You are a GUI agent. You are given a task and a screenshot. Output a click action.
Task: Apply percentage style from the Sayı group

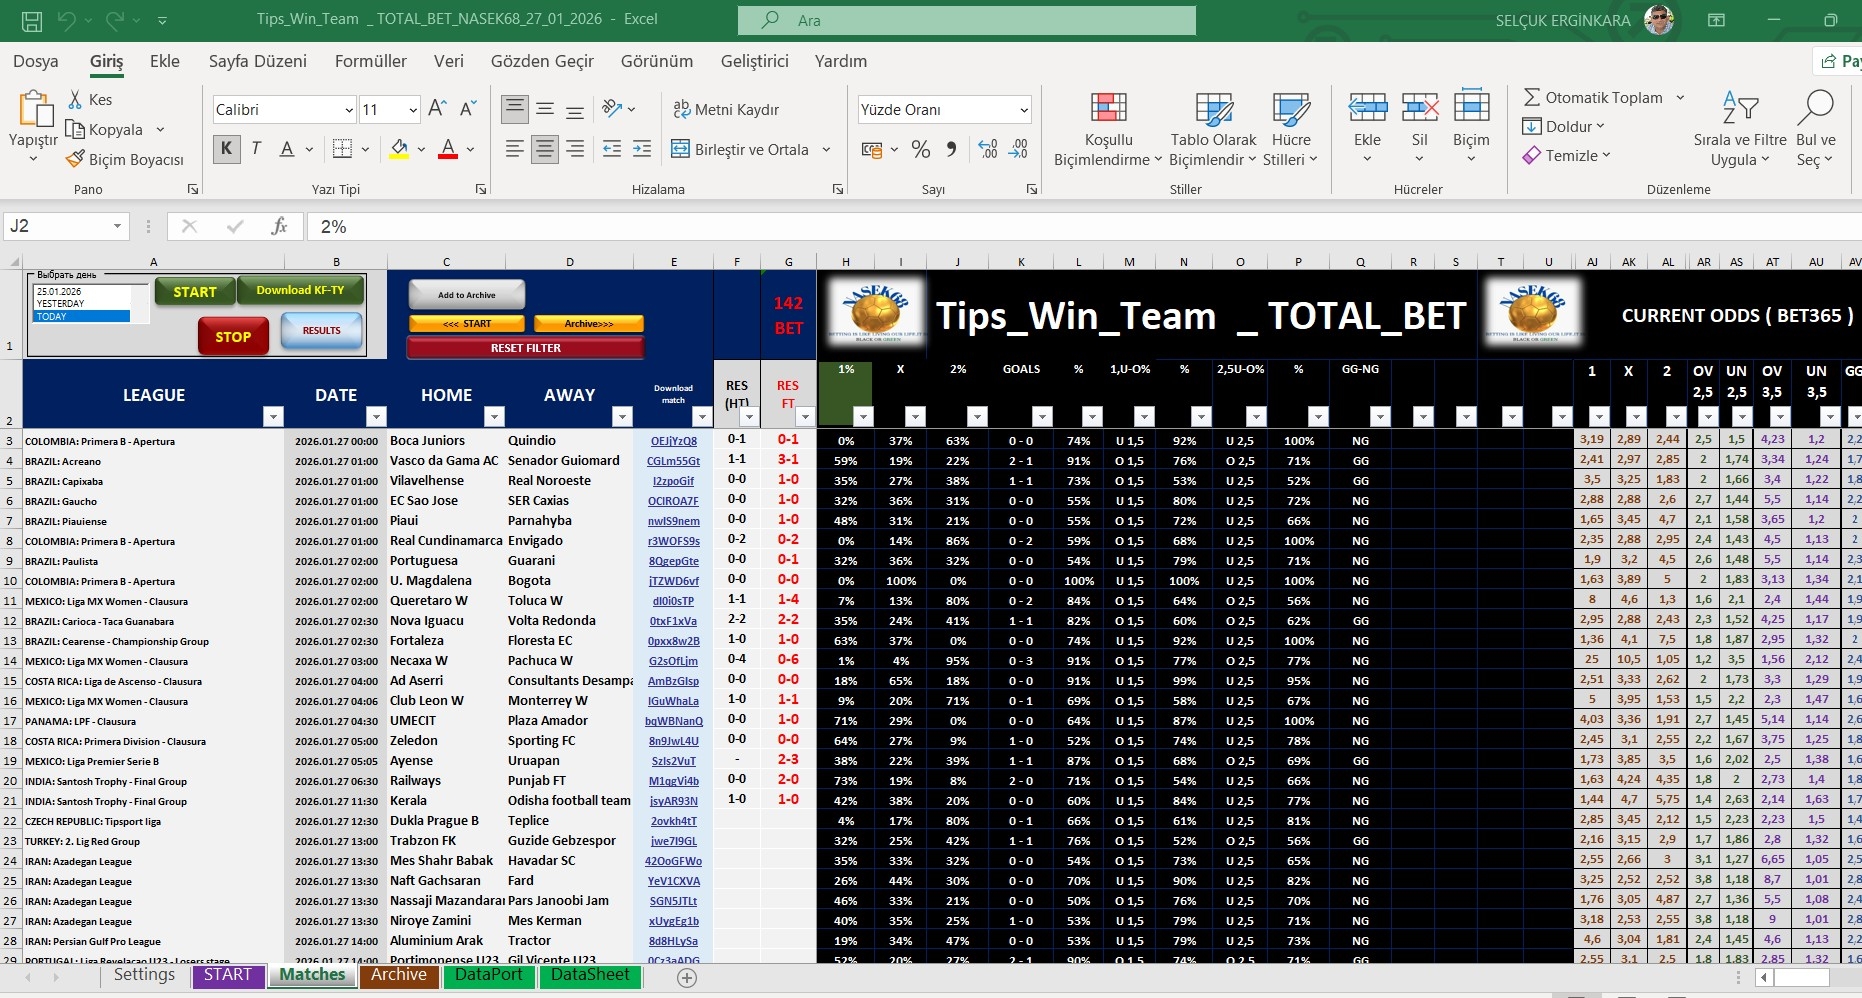tap(919, 148)
